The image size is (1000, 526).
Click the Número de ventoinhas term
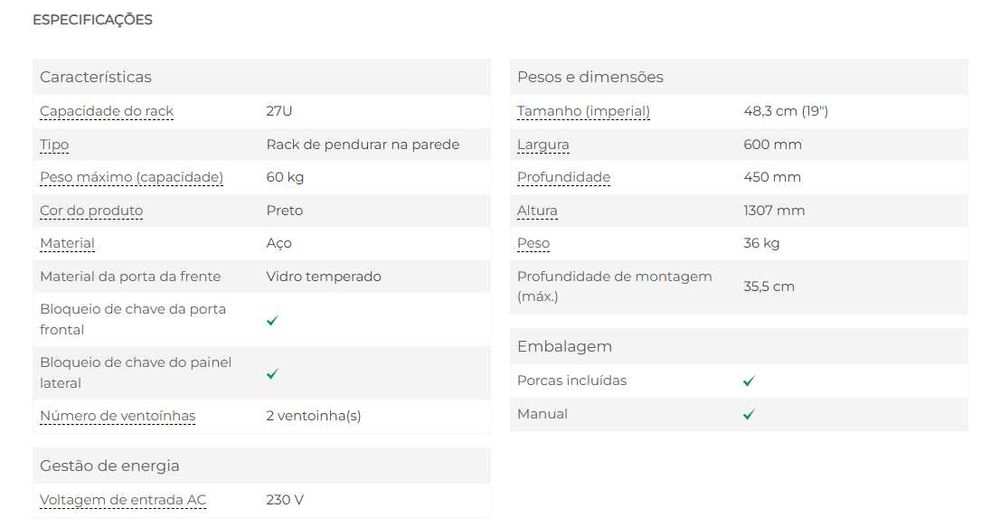click(x=117, y=416)
